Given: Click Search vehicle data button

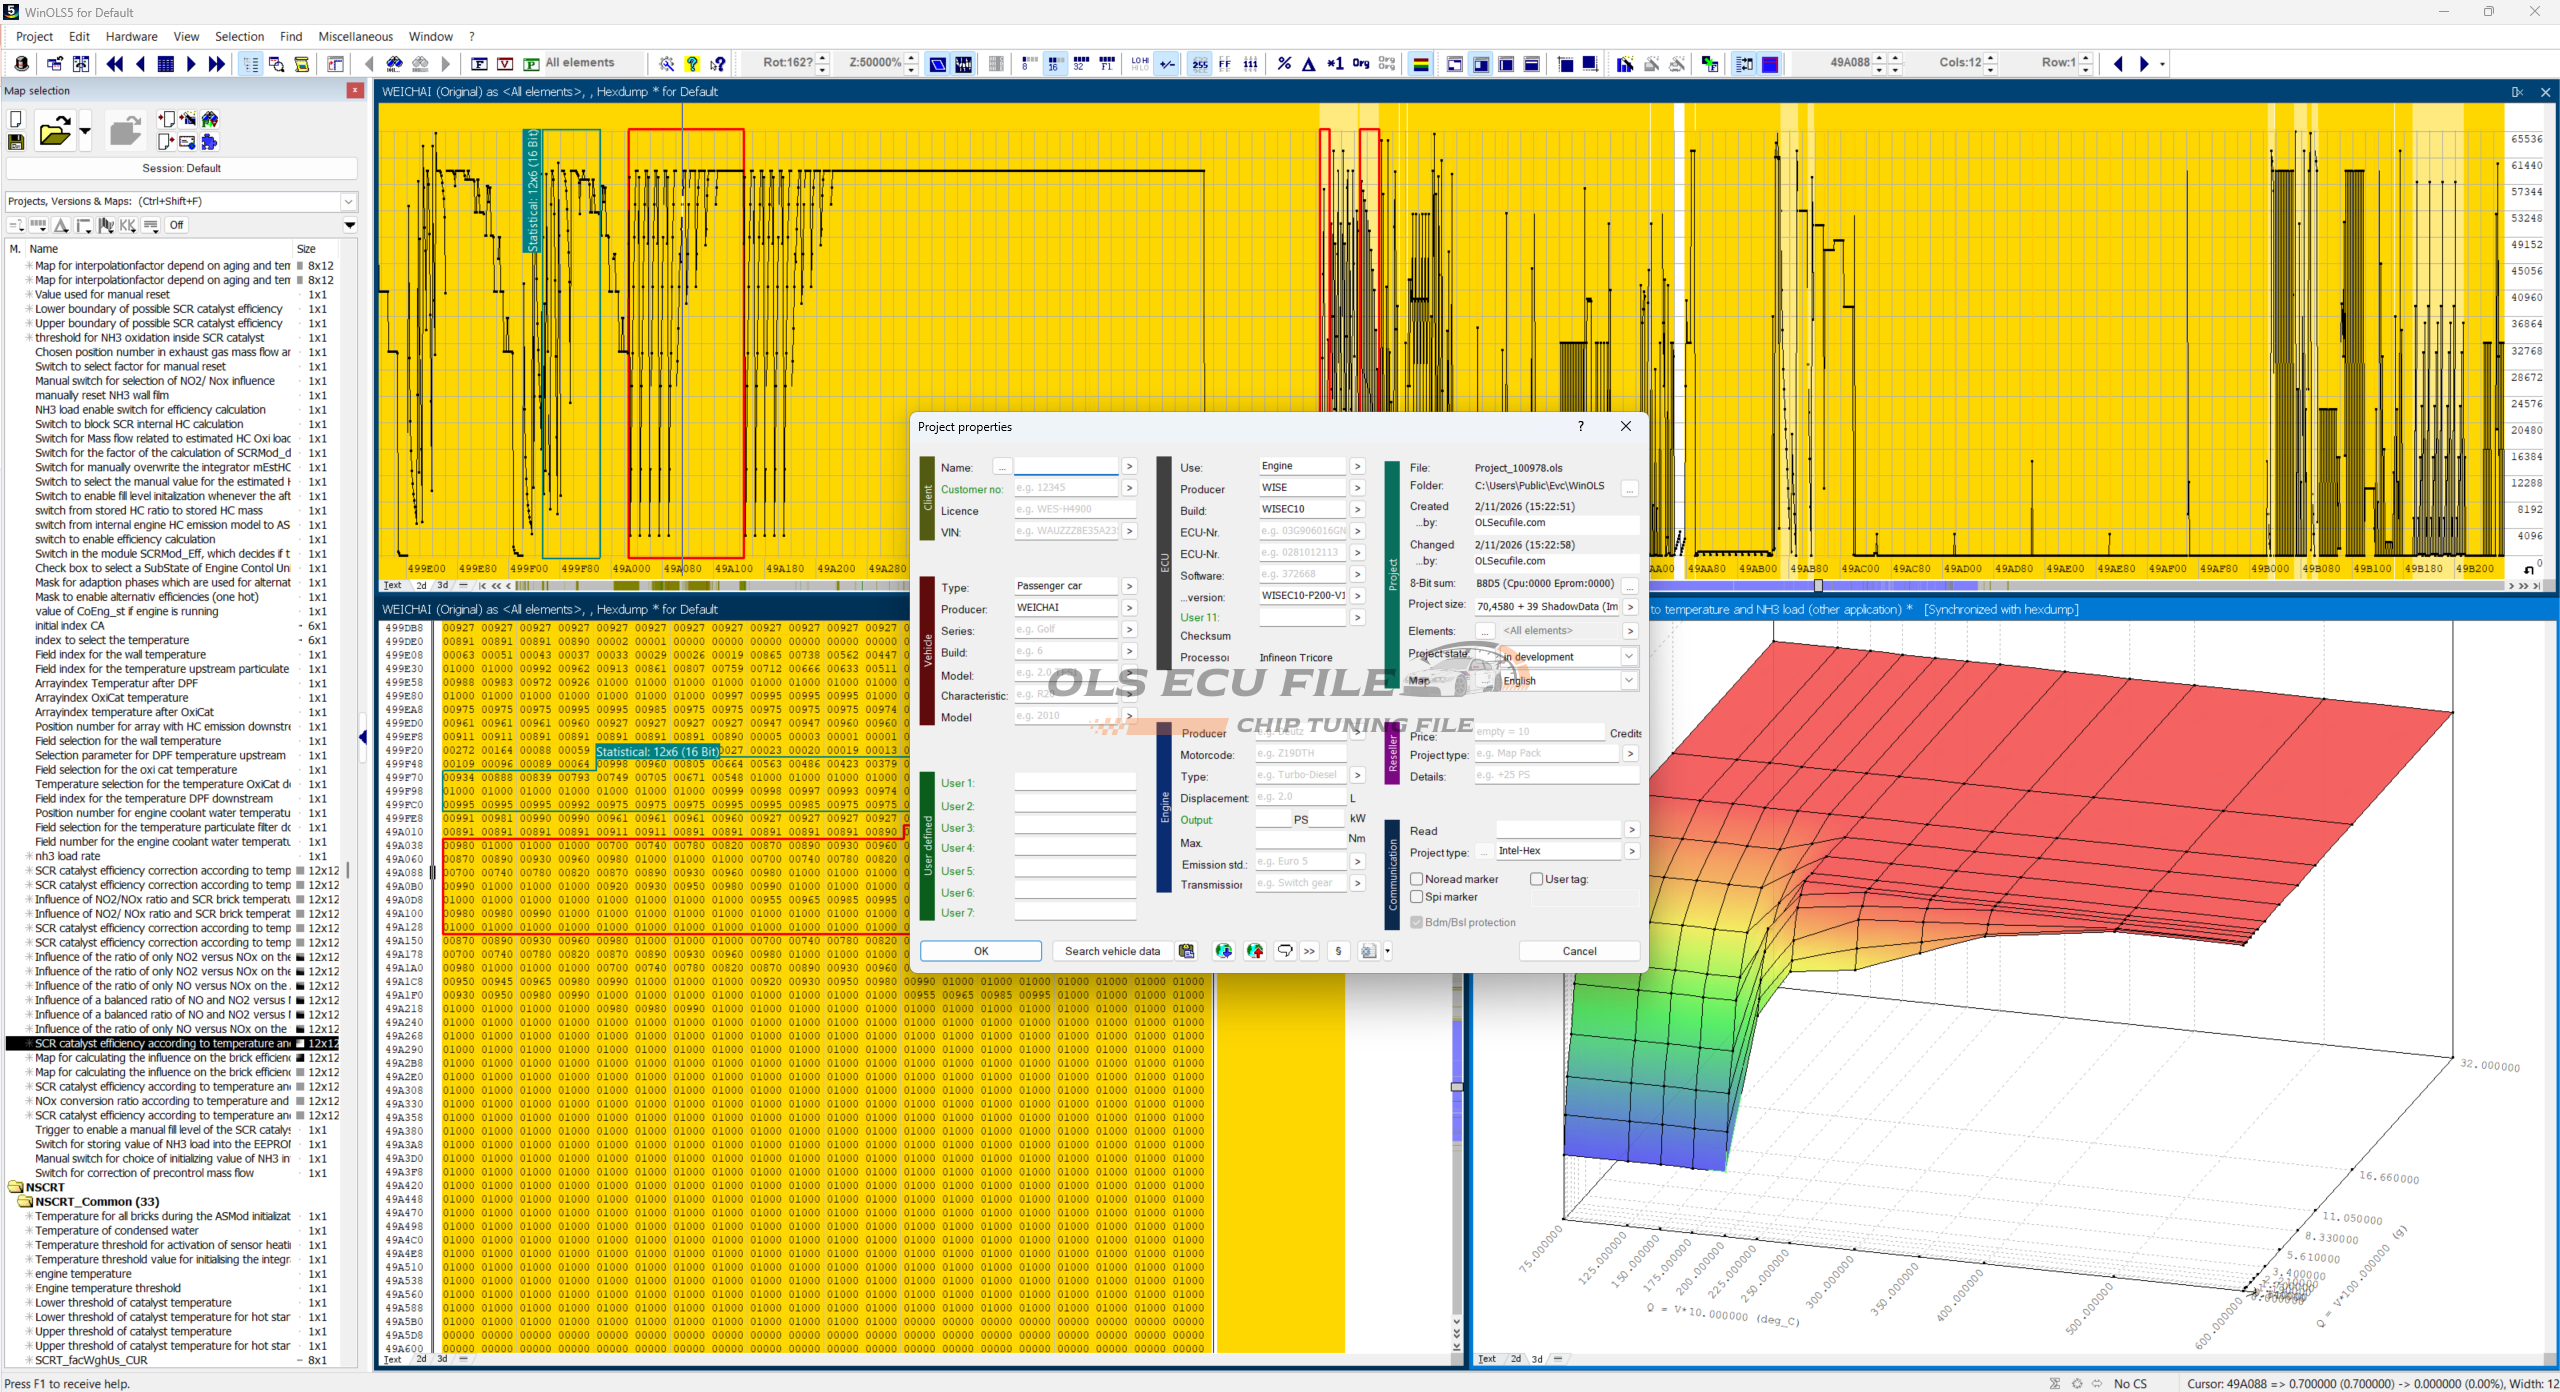Looking at the screenshot, I should [1112, 951].
